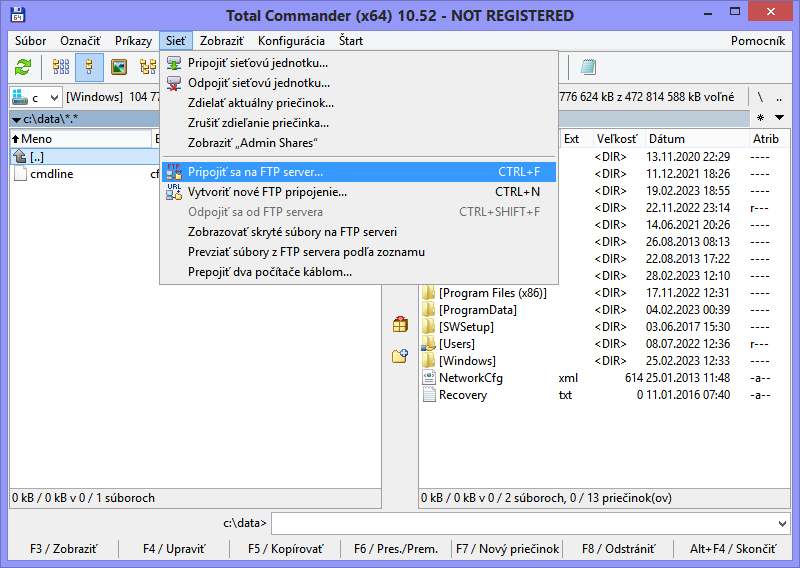
Task: Expand the command line history dropdown
Action: click(781, 523)
